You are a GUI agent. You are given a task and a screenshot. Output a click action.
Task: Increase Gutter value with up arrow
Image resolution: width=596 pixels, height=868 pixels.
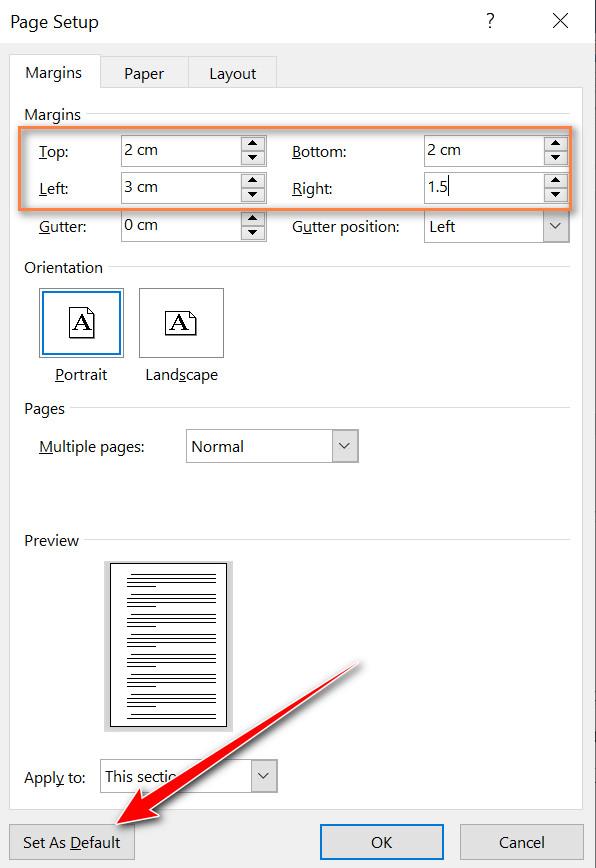(x=253, y=218)
